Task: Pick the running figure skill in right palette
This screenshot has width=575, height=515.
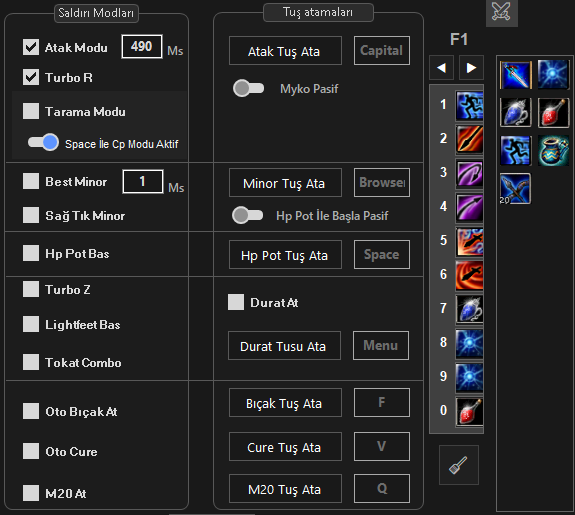Action: tap(516, 150)
